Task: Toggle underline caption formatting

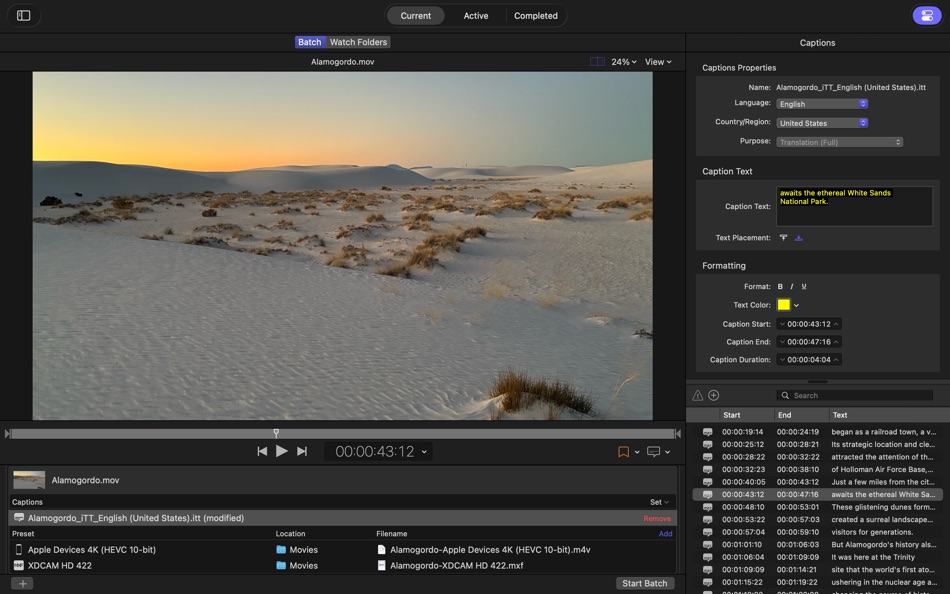Action: tap(804, 287)
